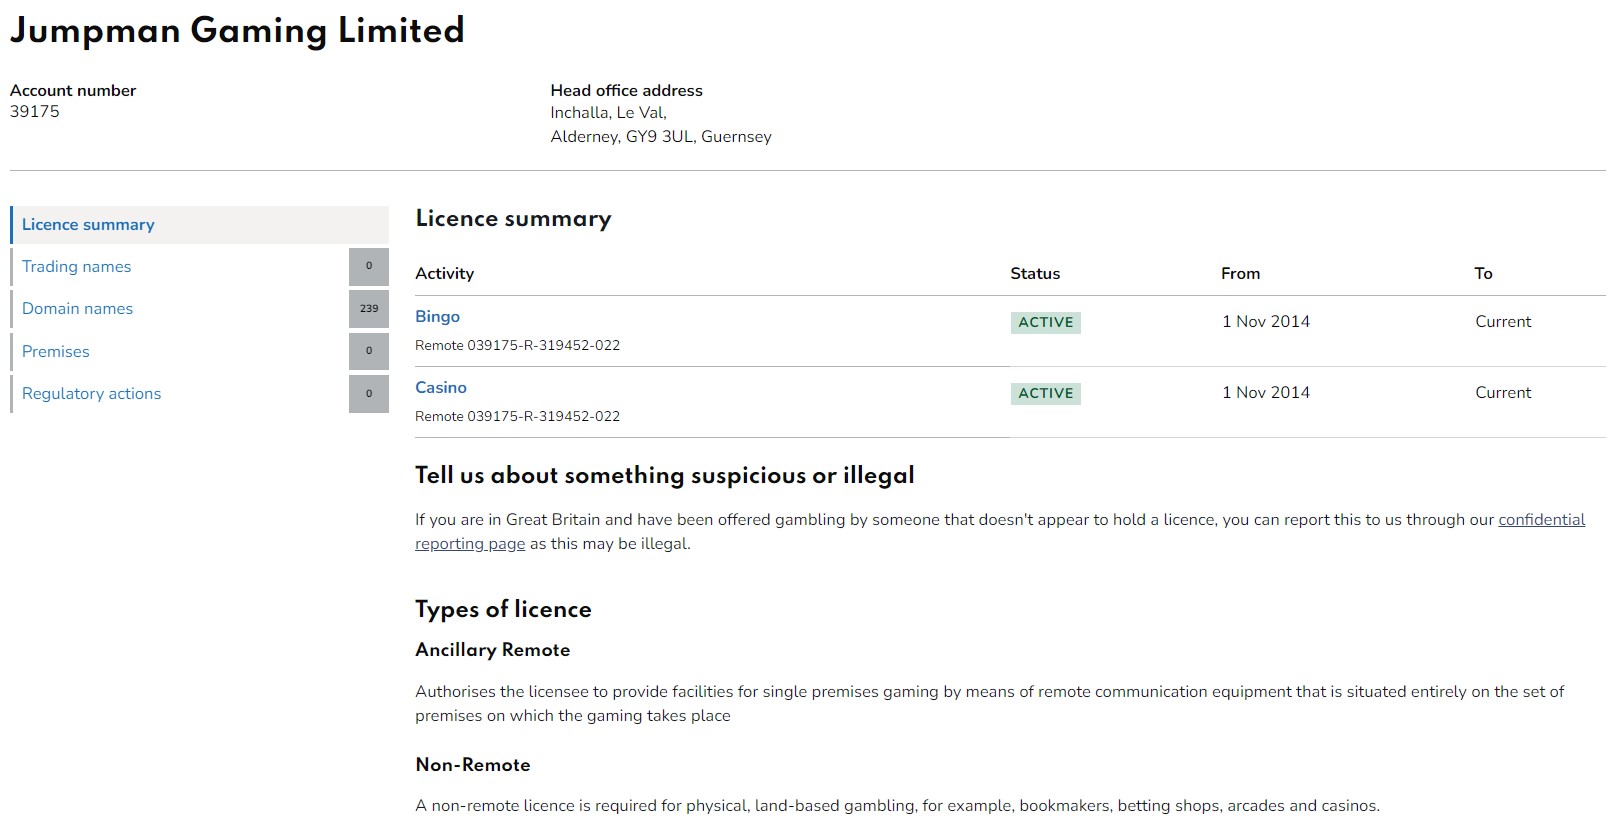Click the To column header
Viewport: 1620px width, 830px height.
point(1484,274)
